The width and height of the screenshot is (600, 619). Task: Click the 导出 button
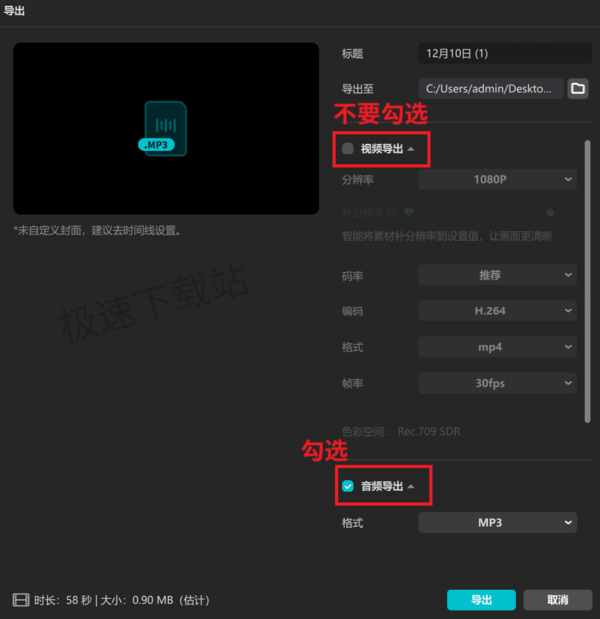click(x=481, y=600)
